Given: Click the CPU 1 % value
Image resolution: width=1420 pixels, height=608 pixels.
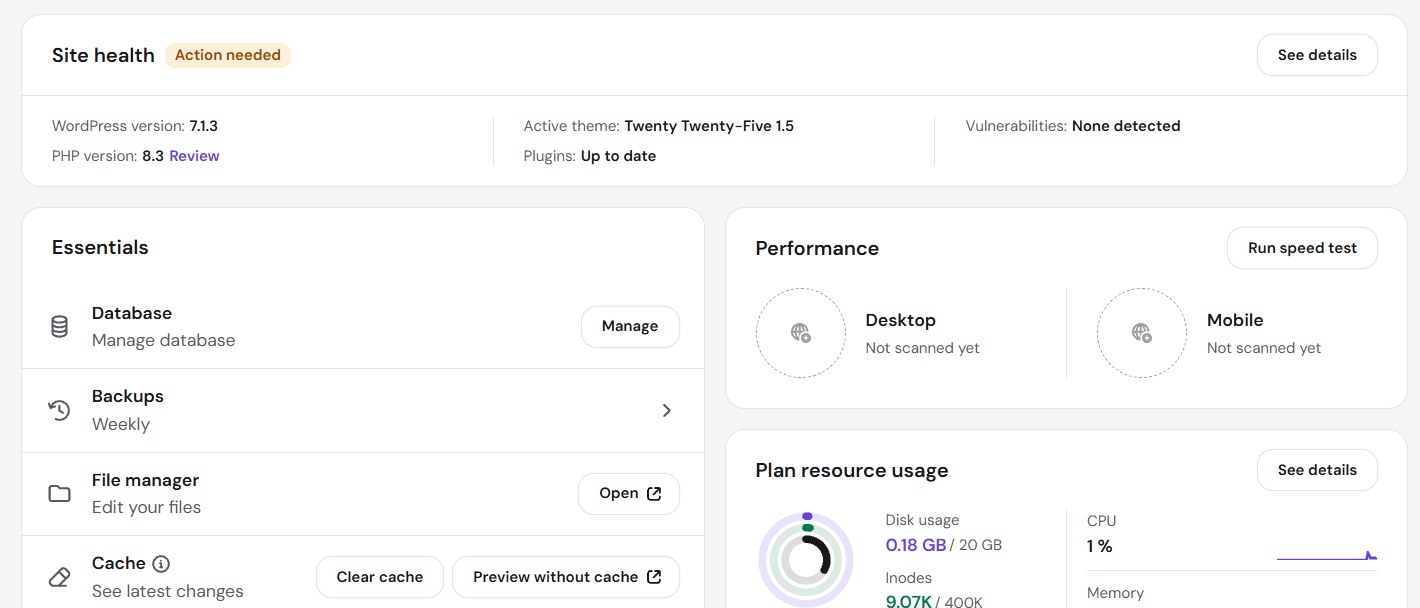Looking at the screenshot, I should (1100, 546).
